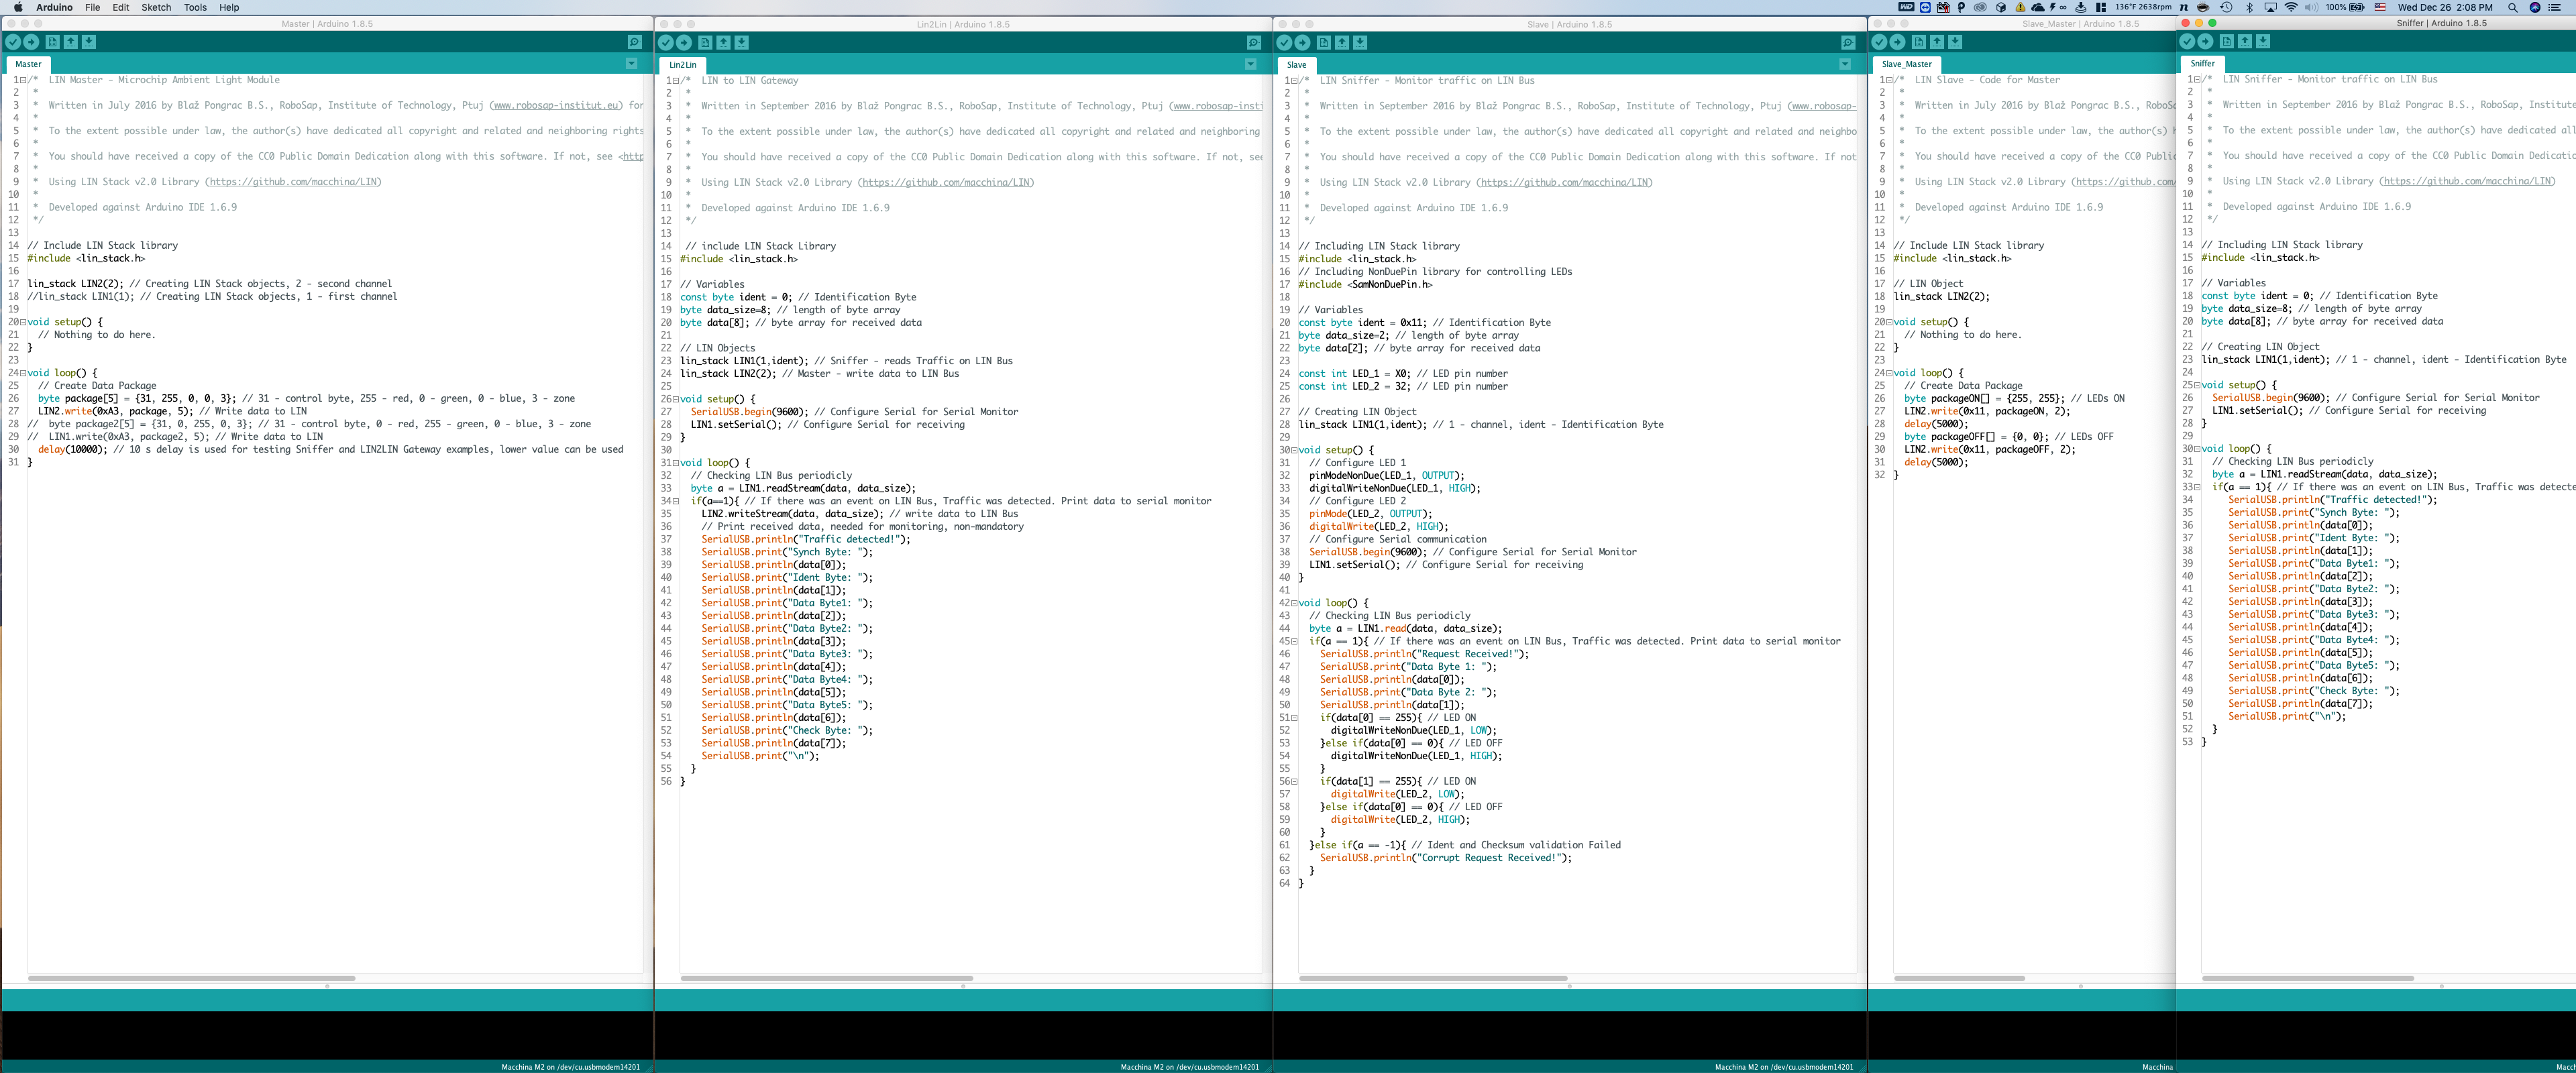The image size is (2576, 1073).
Task: Click Open sketch icon in Slave window
Action: (1342, 42)
